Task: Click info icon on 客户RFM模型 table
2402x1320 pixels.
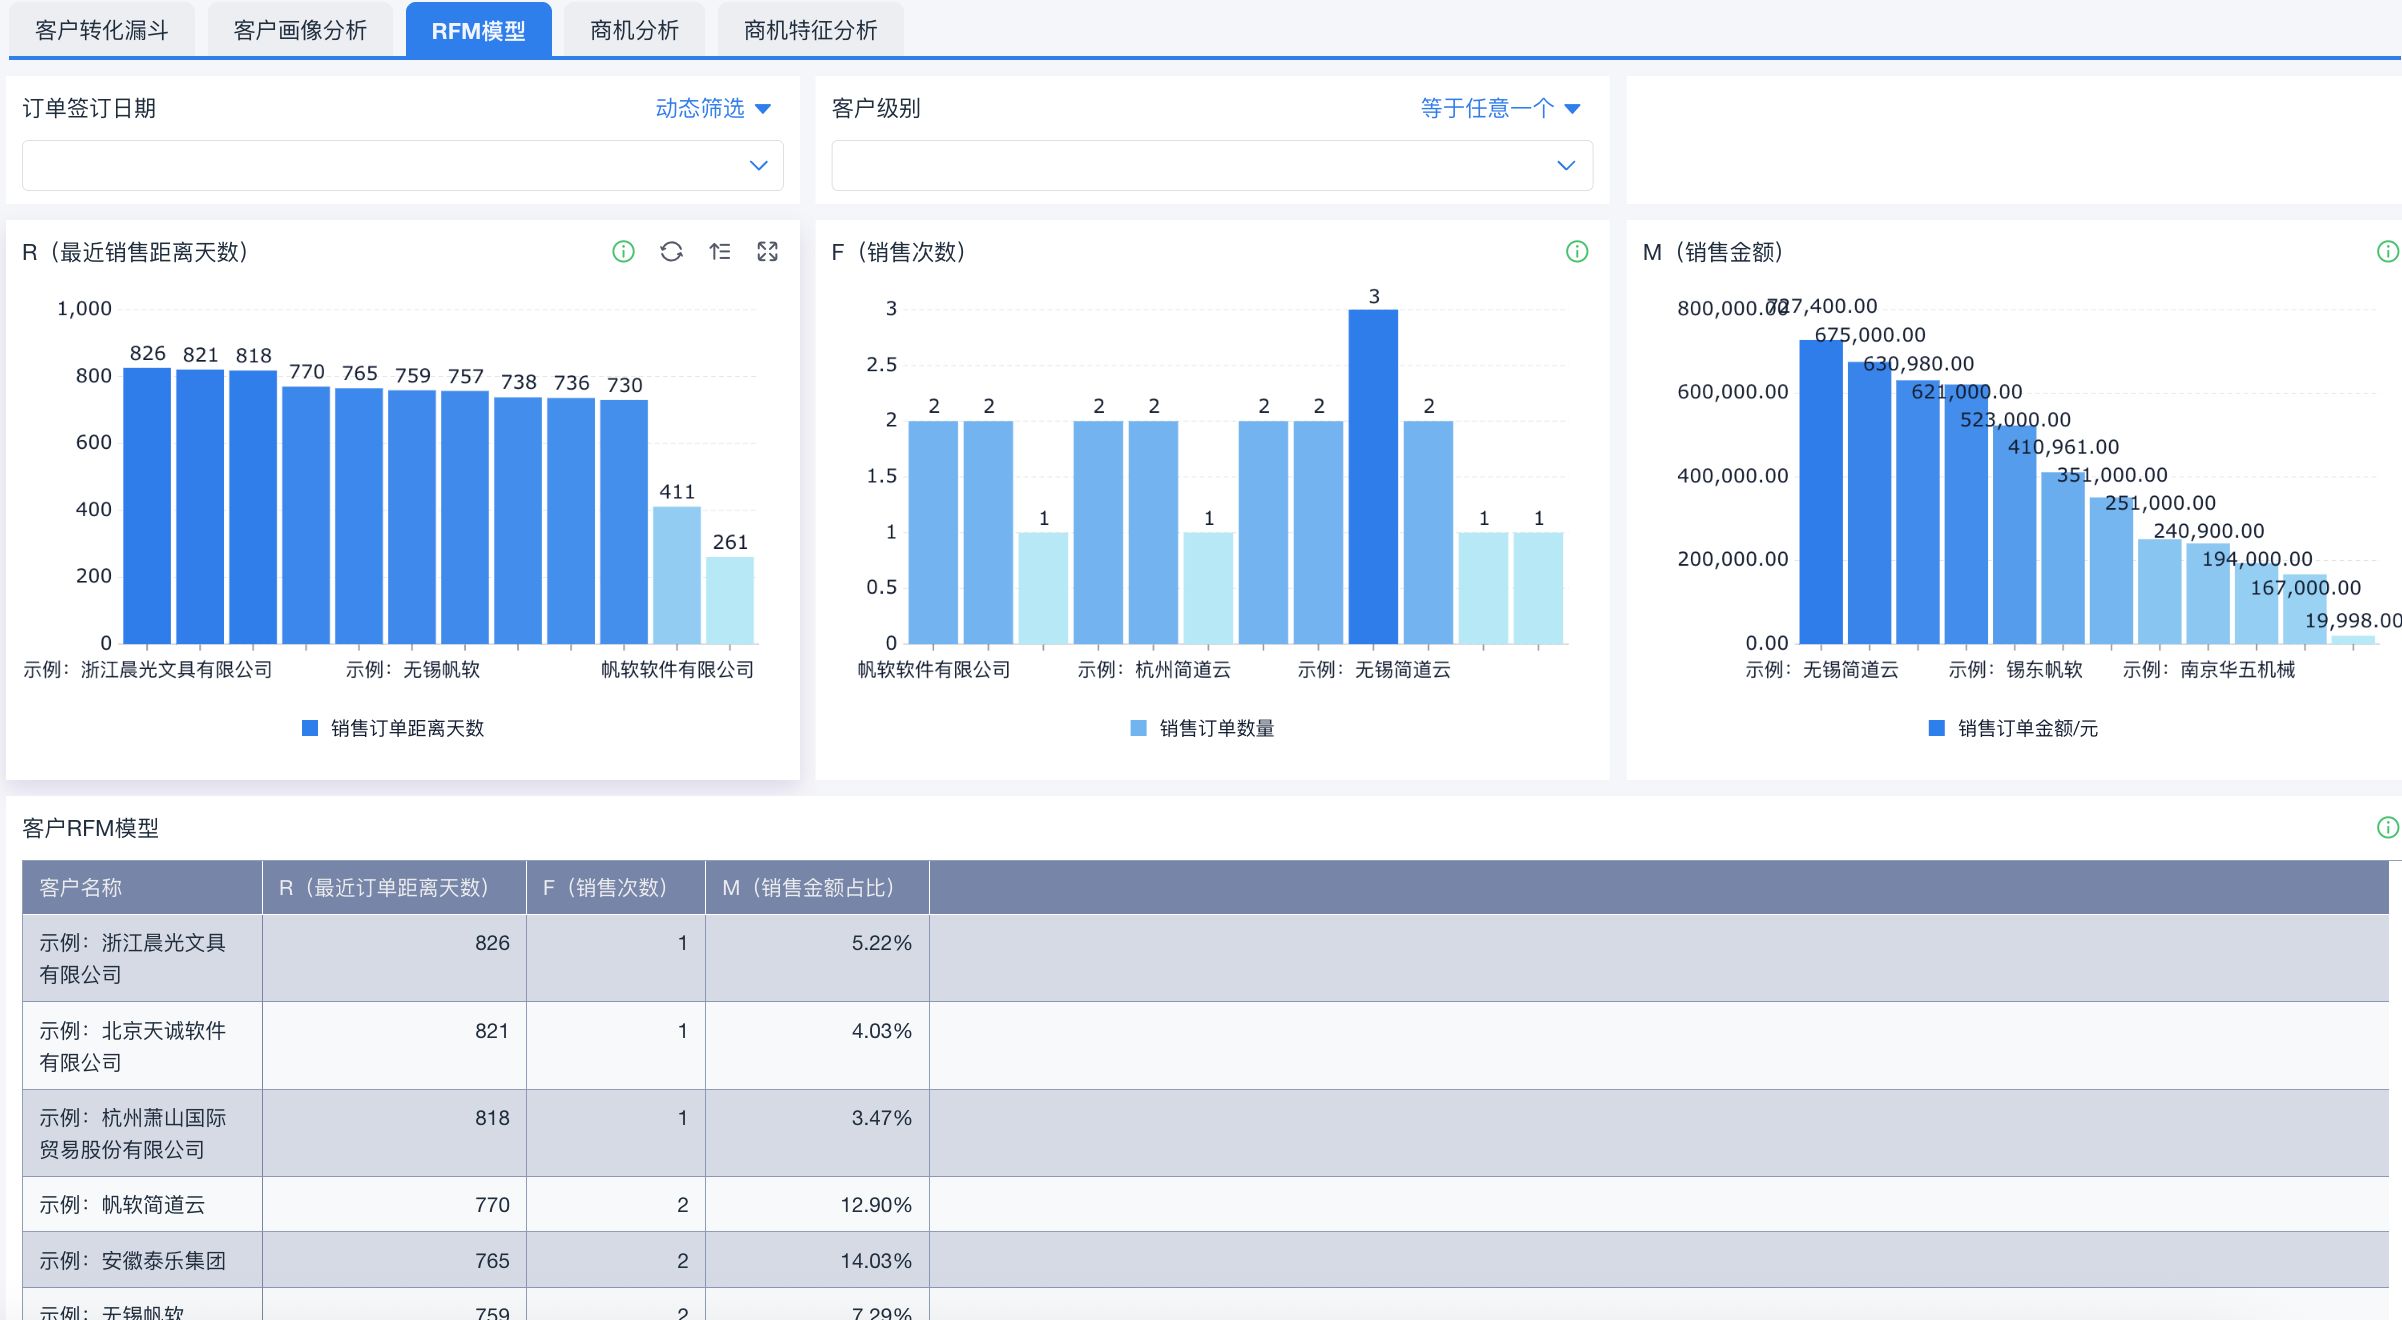Action: [x=2387, y=827]
